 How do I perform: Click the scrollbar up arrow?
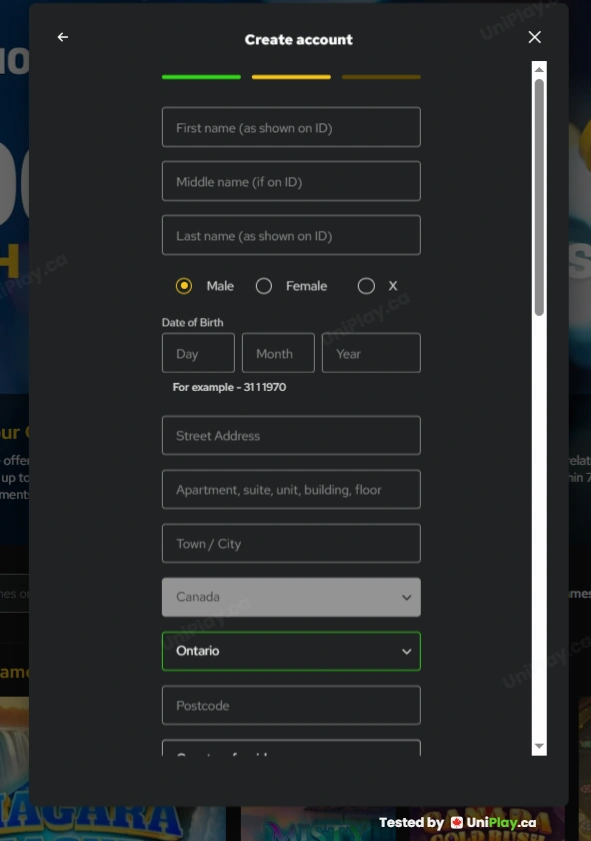(x=539, y=69)
